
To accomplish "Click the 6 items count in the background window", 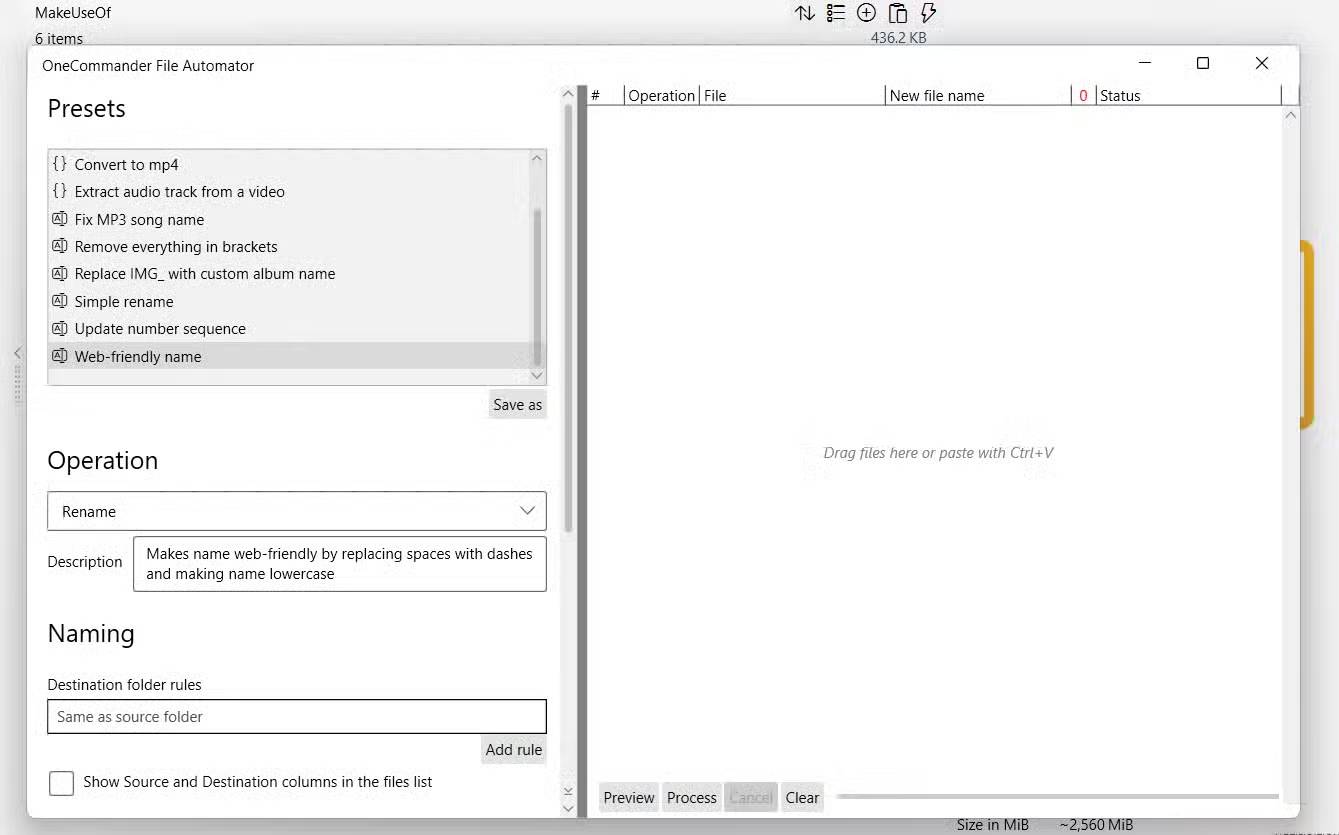I will point(59,38).
